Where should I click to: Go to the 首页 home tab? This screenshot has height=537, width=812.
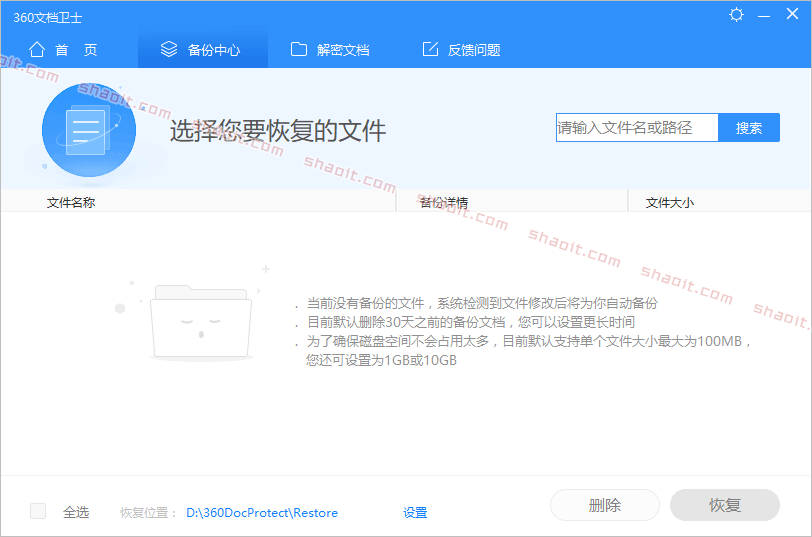click(x=63, y=50)
